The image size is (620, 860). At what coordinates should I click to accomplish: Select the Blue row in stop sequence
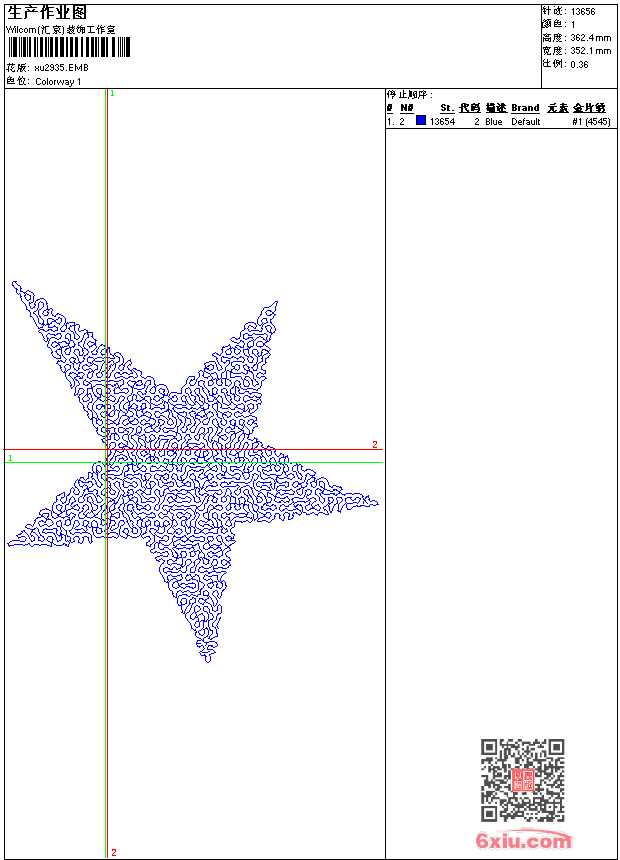[x=494, y=122]
